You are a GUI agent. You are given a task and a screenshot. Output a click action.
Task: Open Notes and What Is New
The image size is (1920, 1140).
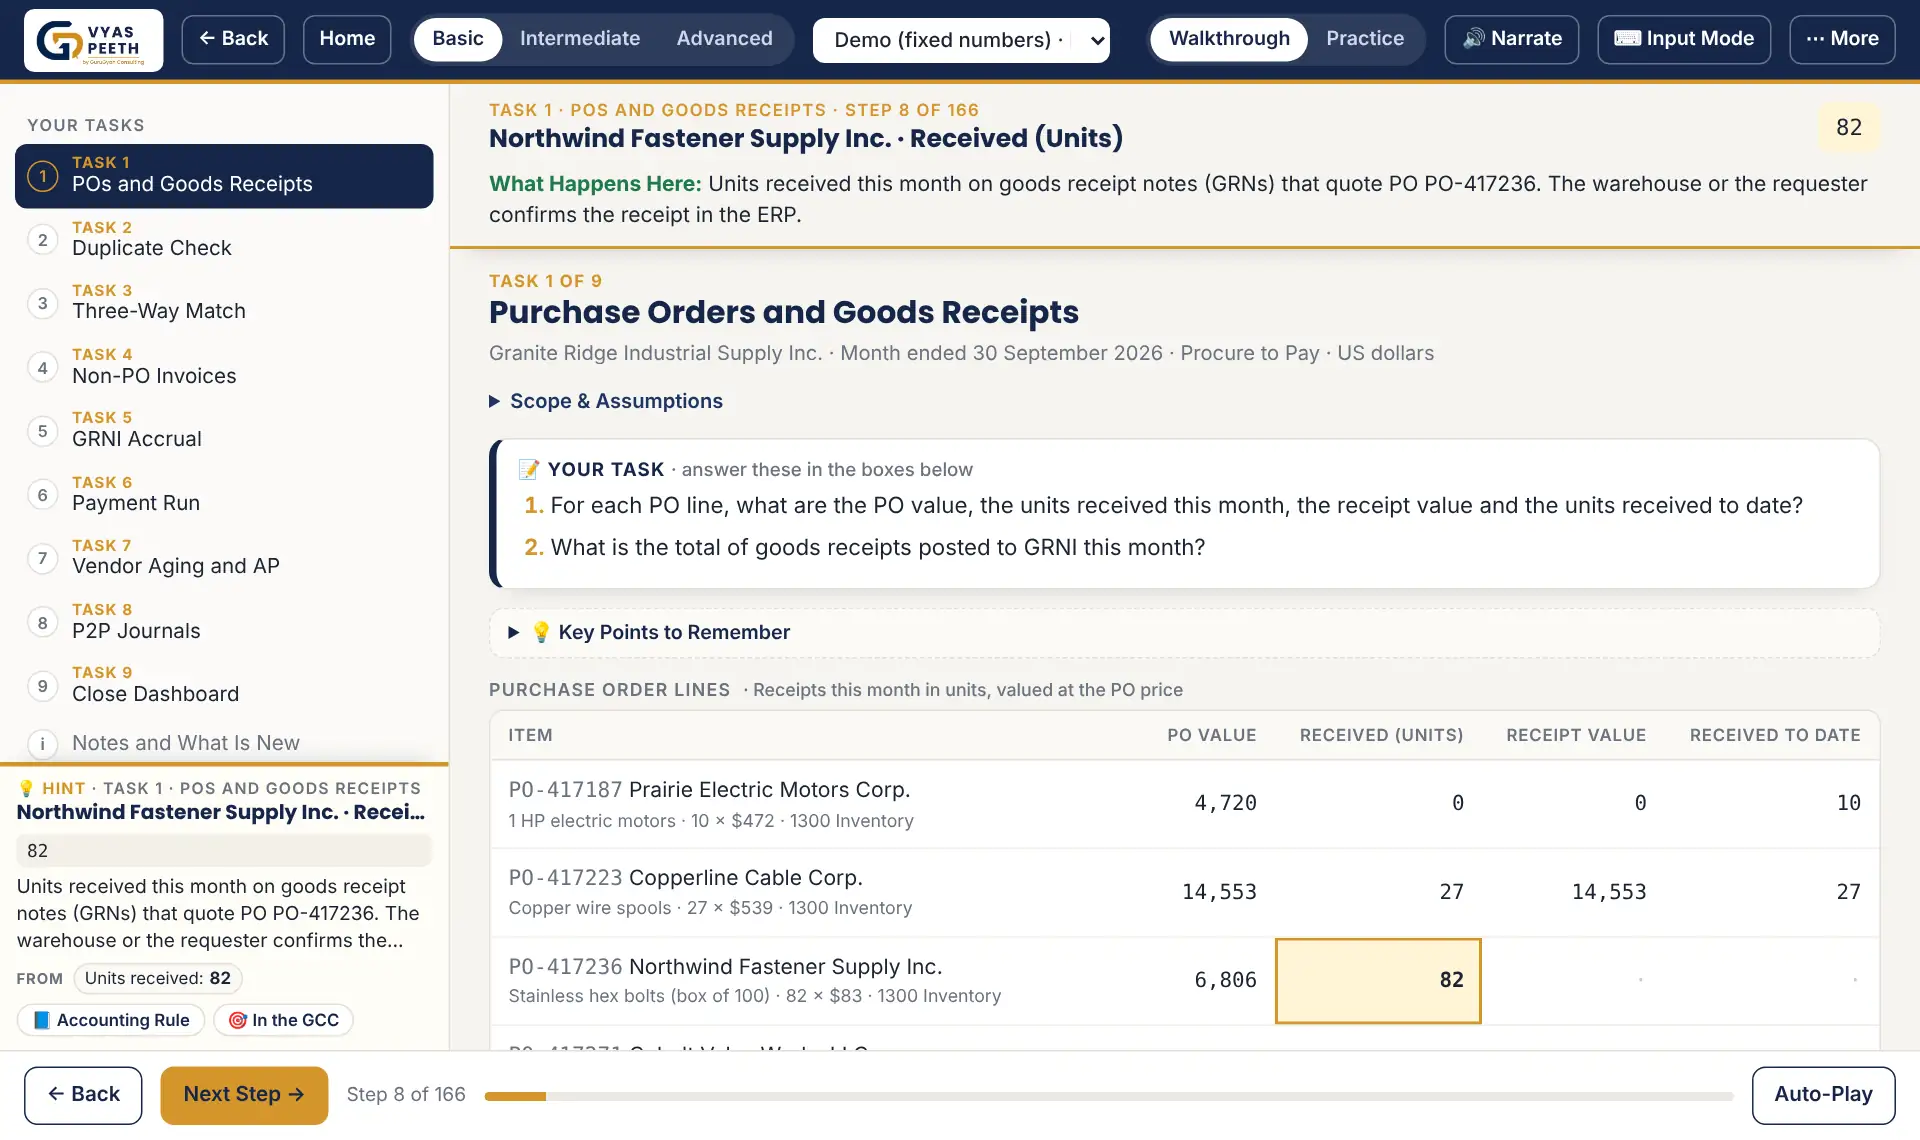[x=224, y=743]
